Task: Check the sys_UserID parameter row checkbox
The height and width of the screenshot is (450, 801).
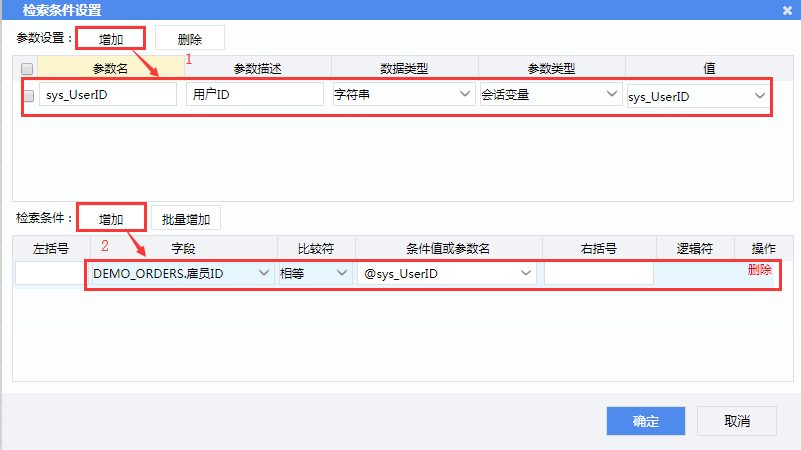Action: coord(28,96)
